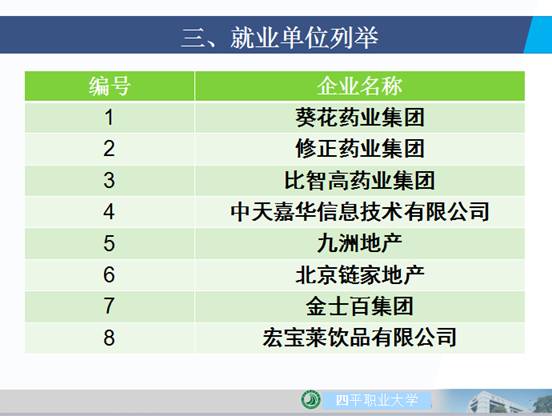The height and width of the screenshot is (416, 552).
Task: Select the 宏宝莱饮品有限公司 cell
Action: click(x=359, y=338)
